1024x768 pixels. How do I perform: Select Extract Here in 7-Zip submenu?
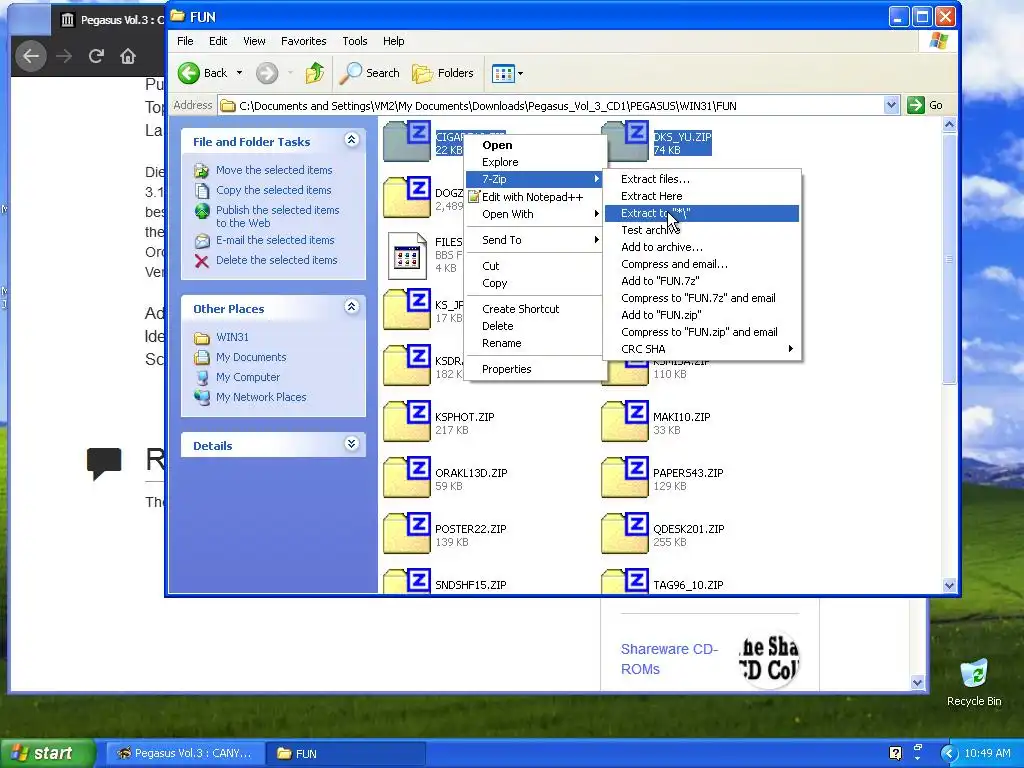tap(701, 196)
